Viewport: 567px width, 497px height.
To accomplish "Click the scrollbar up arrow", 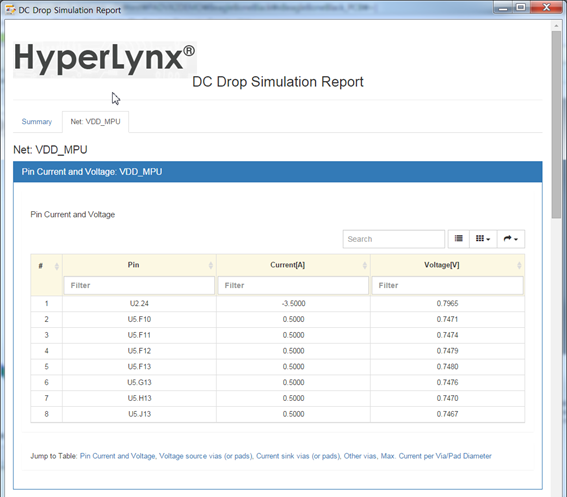I will 556,26.
